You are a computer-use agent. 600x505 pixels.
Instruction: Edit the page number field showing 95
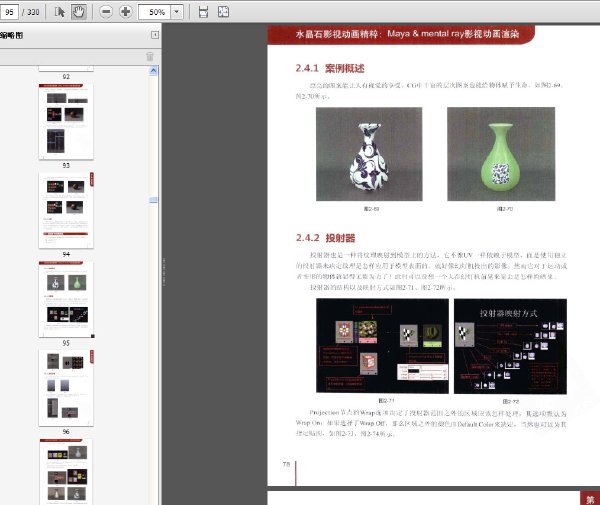(9, 12)
